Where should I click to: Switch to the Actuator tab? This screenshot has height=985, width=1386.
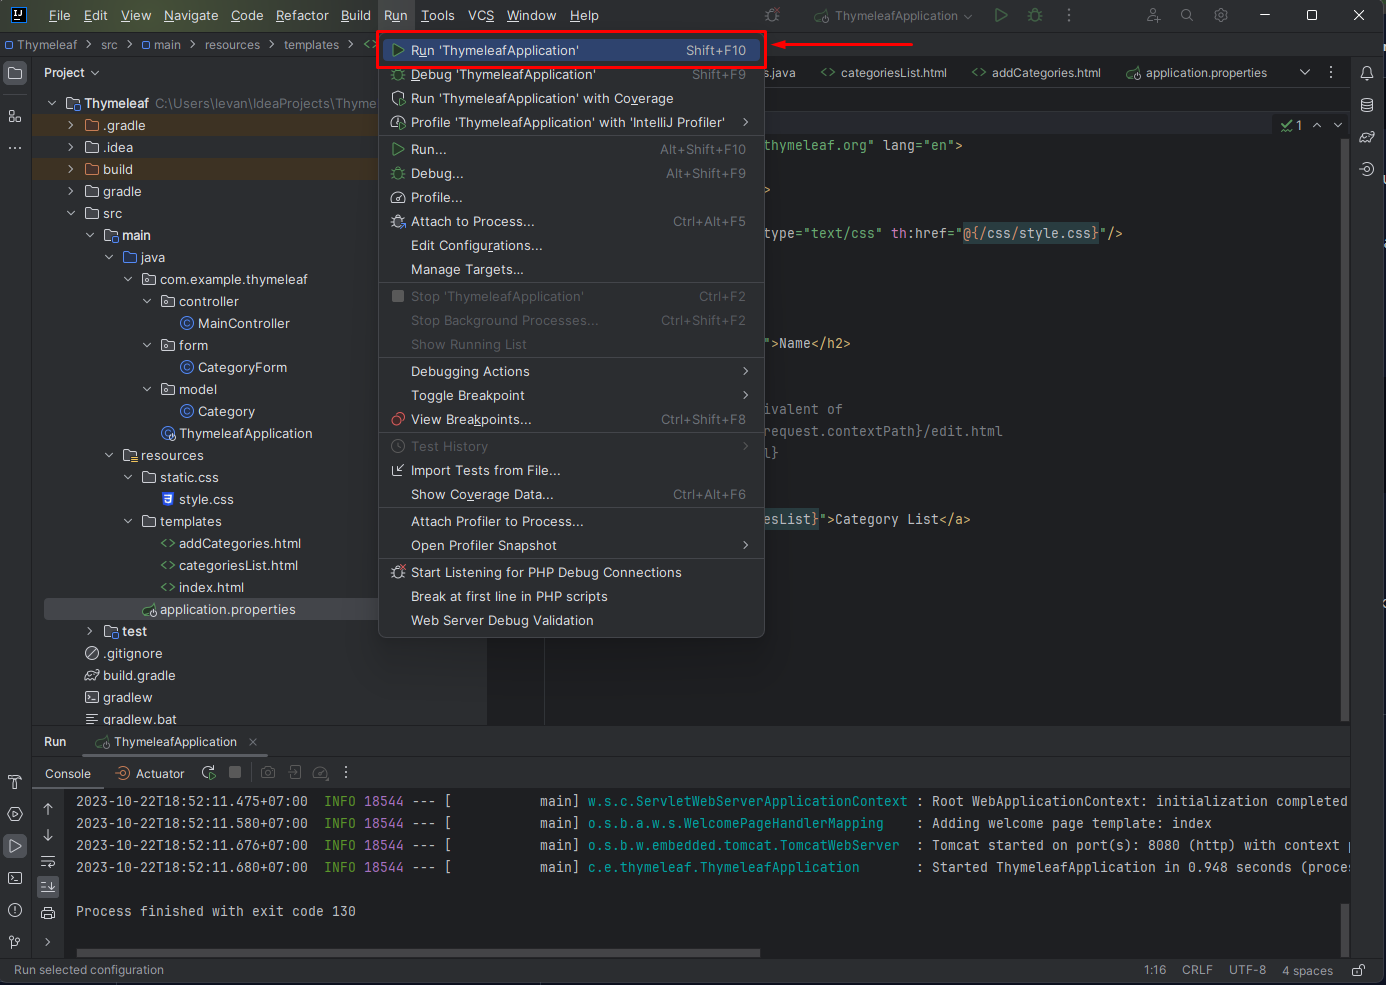pos(150,774)
